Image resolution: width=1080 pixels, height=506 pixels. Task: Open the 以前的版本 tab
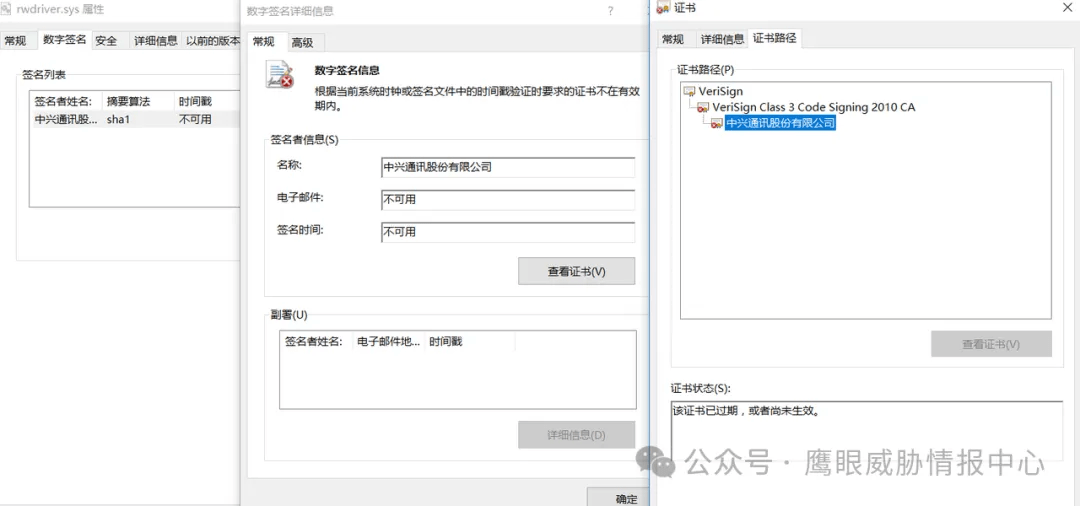tap(213, 41)
